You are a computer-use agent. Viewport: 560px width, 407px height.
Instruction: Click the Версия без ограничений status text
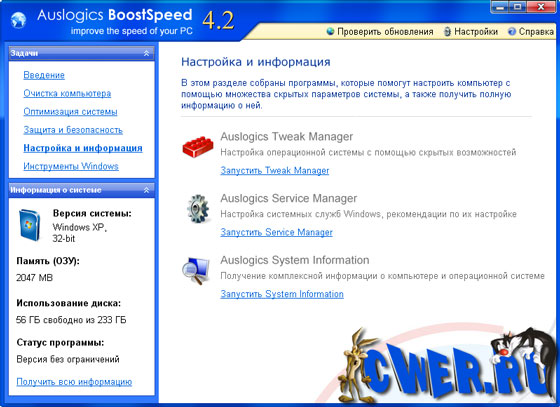point(68,359)
